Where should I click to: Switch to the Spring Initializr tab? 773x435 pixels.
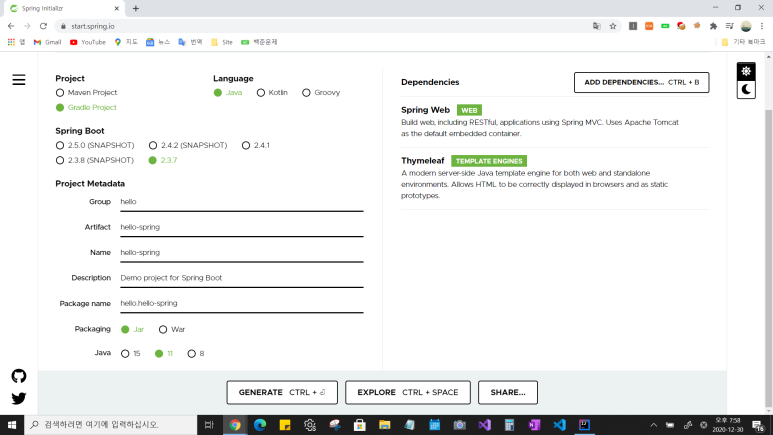64,8
